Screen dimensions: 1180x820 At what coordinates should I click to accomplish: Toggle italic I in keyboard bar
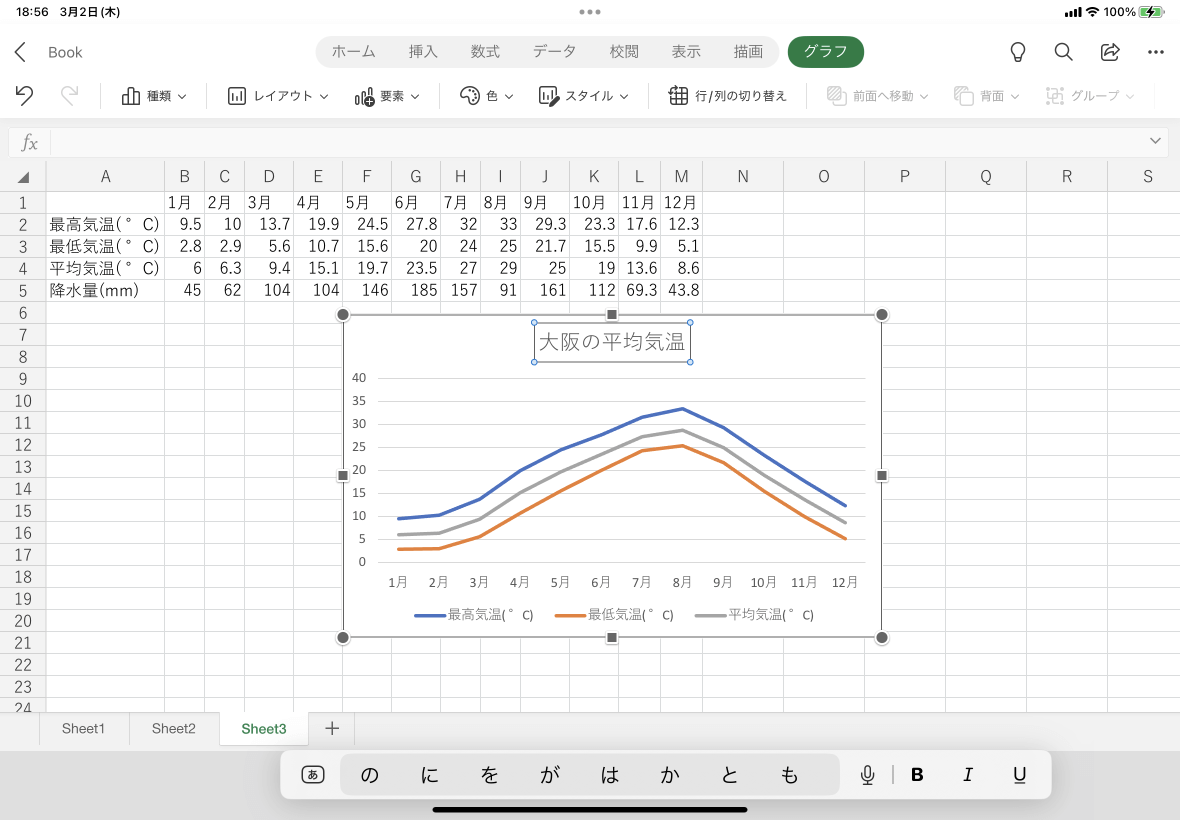click(x=968, y=775)
